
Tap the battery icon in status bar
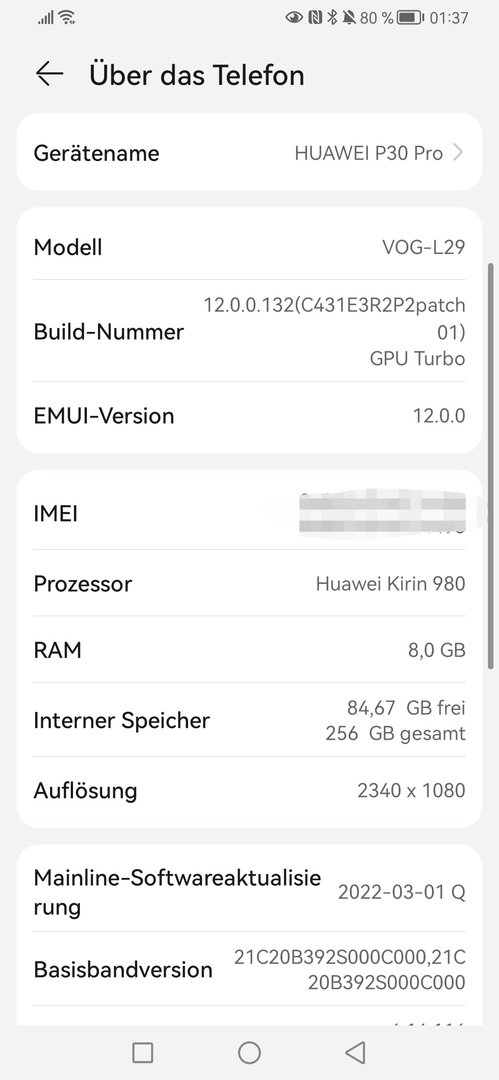pos(411,18)
